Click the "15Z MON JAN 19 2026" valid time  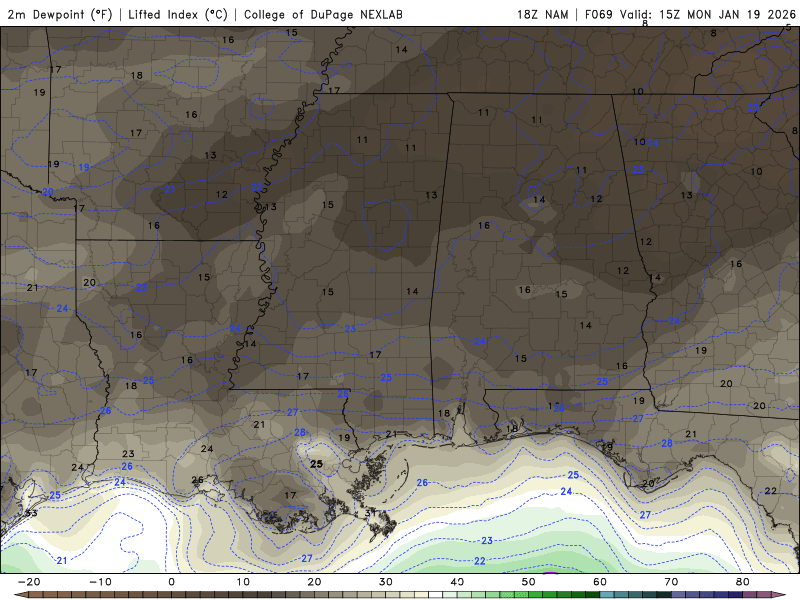[728, 14]
